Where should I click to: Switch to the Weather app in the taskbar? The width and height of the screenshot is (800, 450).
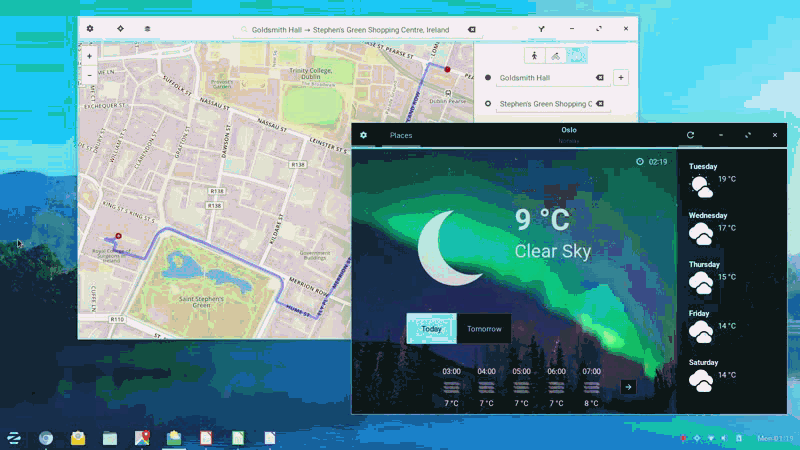[x=174, y=438]
